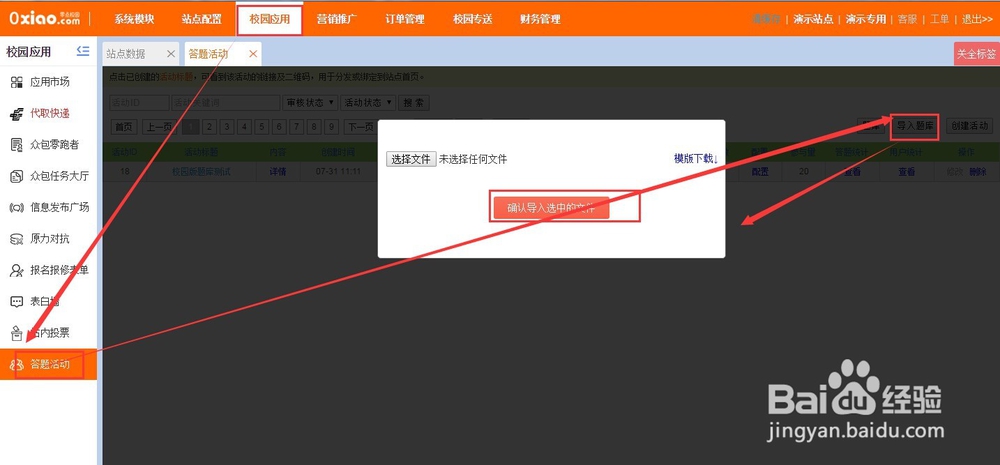Click the 演示站点 header link
This screenshot has width=1000, height=465.
click(x=813, y=19)
